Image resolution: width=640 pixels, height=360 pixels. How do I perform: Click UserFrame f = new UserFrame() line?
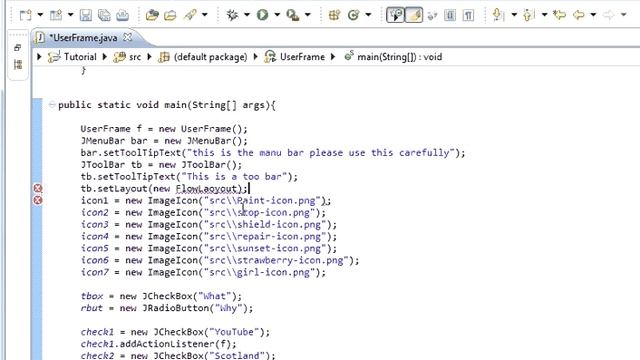pyautogui.click(x=164, y=129)
